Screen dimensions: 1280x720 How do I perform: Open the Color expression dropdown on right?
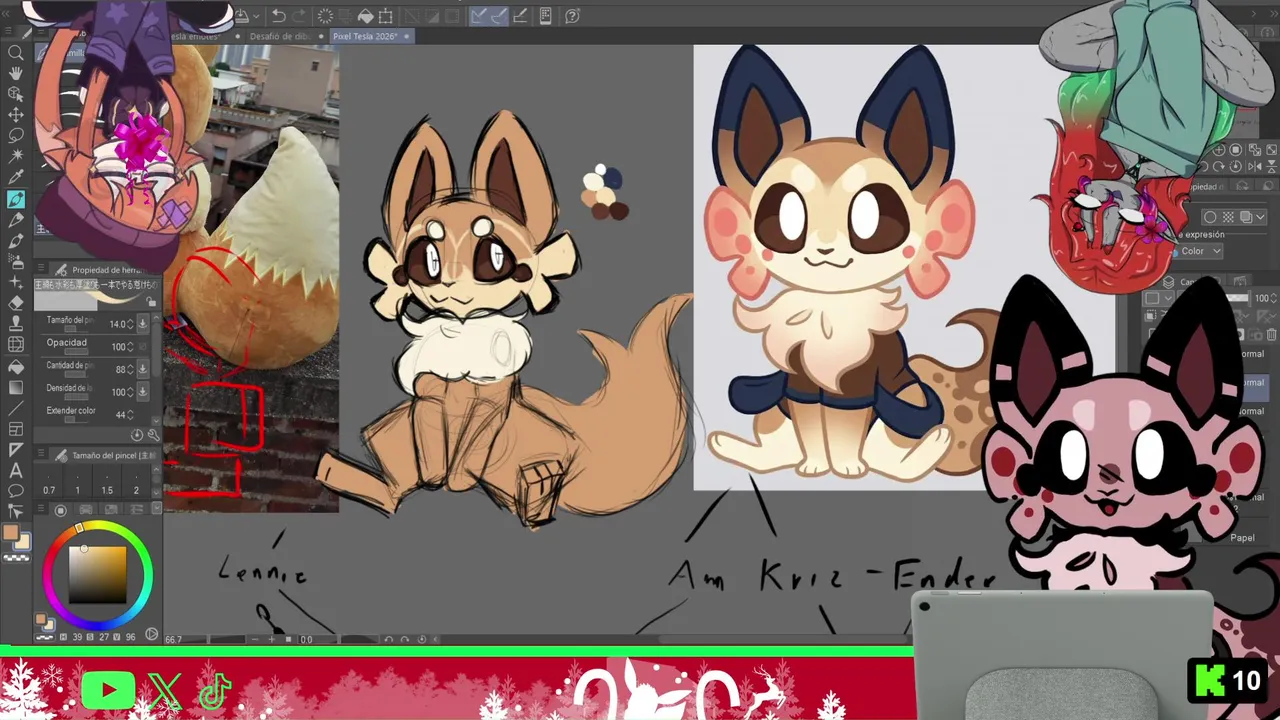point(1201,251)
